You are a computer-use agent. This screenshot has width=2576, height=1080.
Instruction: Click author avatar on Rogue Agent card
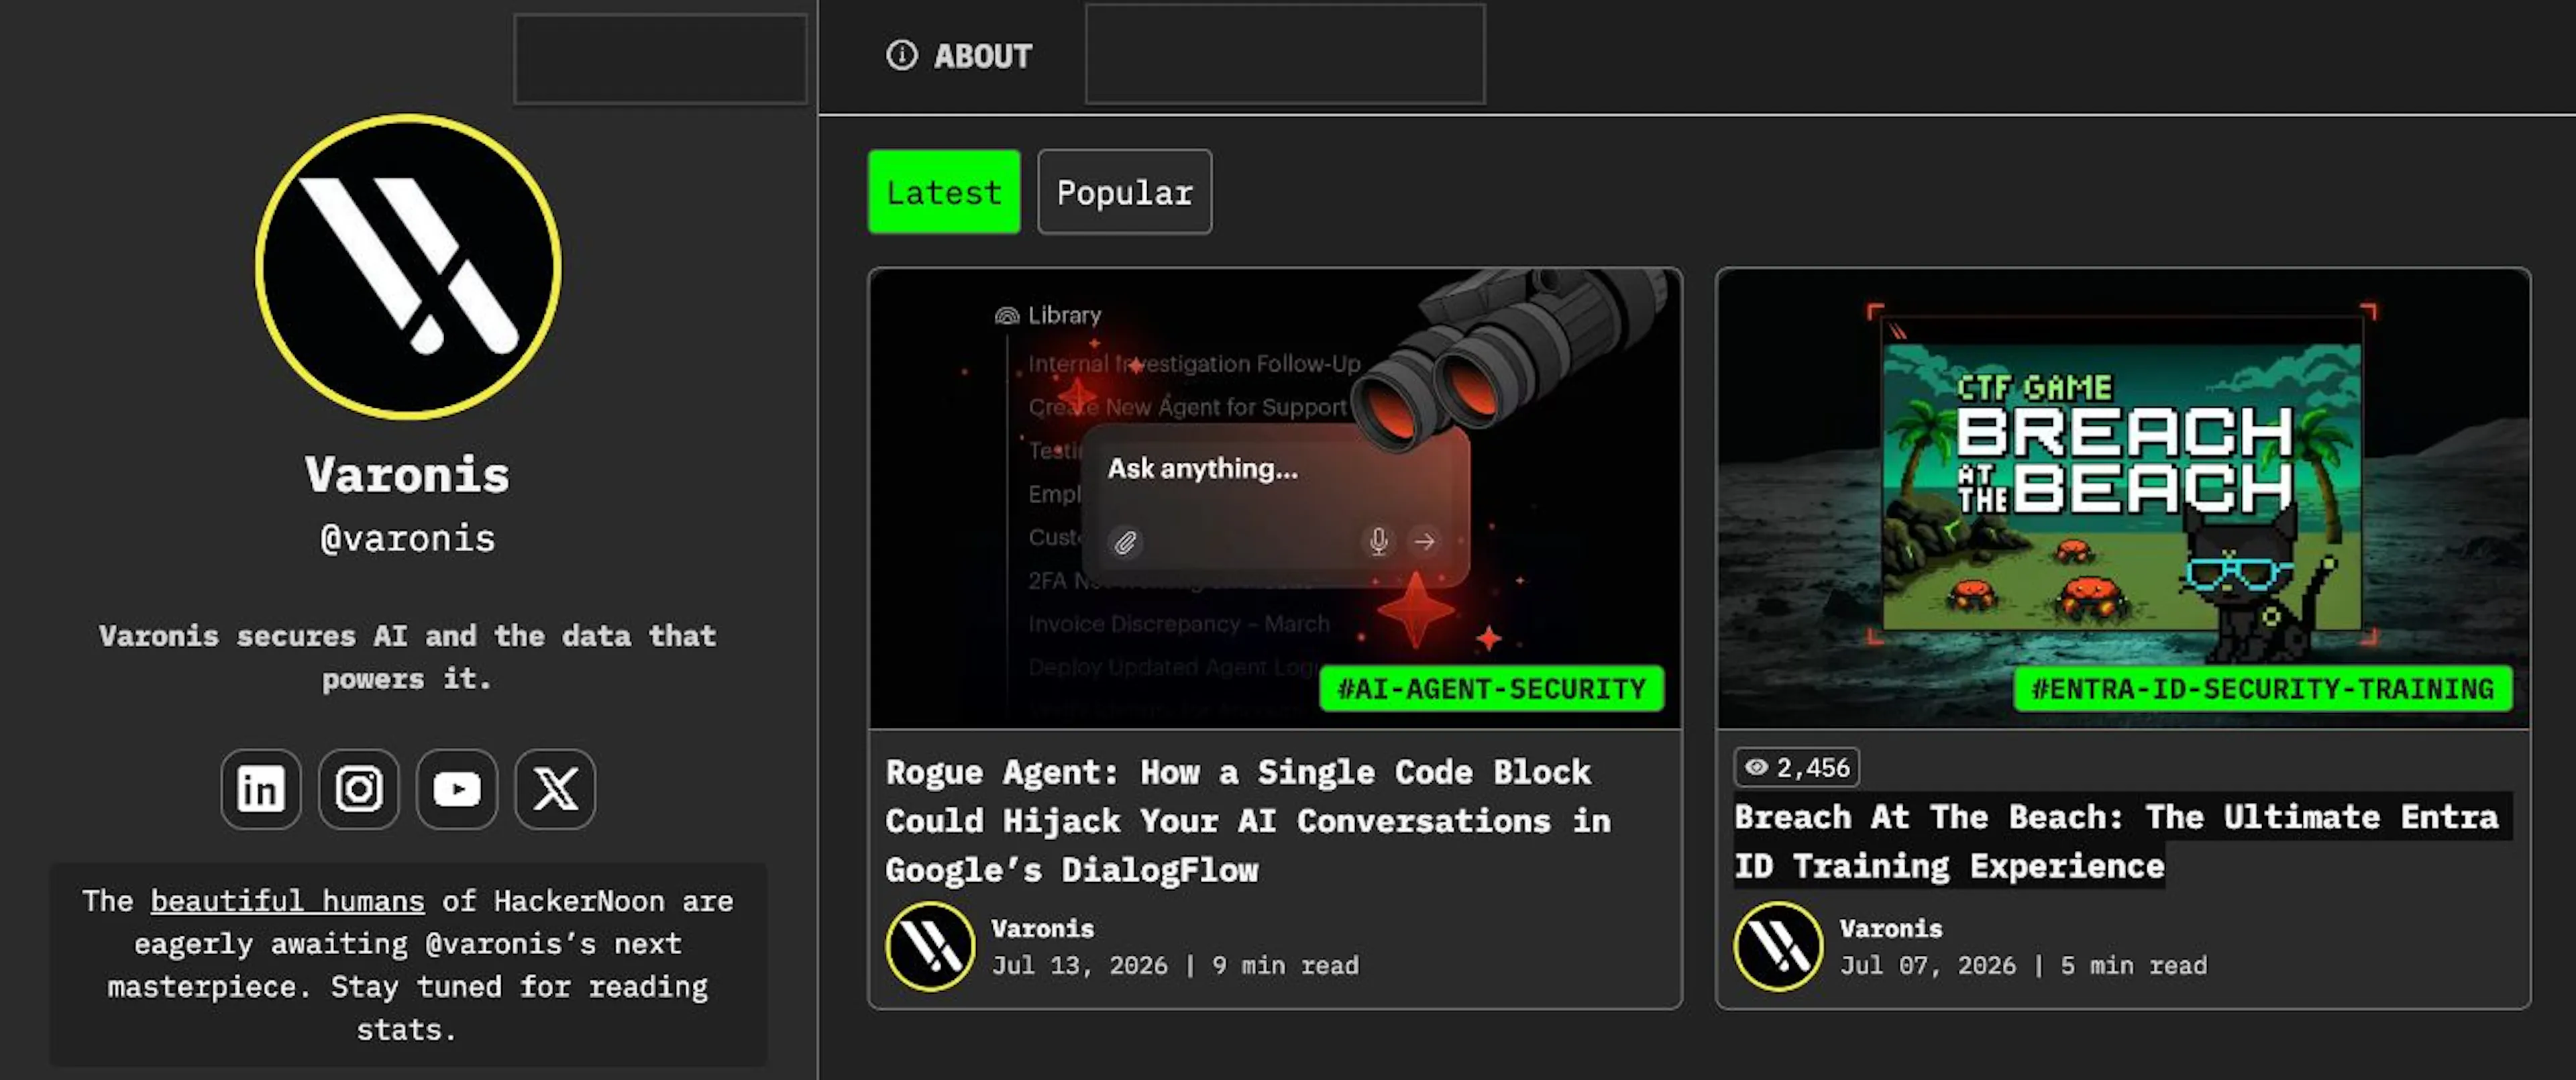pos(930,946)
